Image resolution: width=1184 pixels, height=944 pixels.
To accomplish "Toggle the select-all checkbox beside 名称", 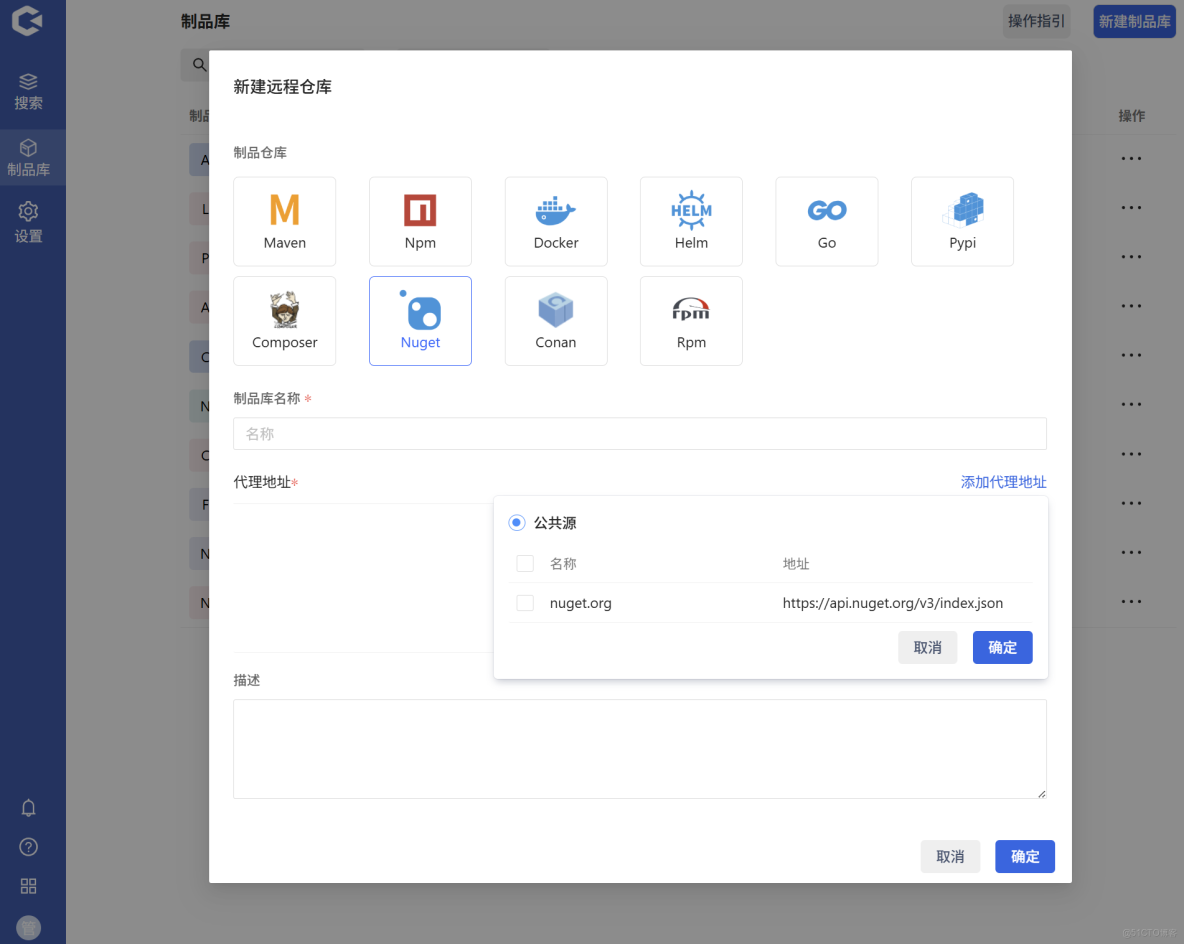I will click(525, 563).
